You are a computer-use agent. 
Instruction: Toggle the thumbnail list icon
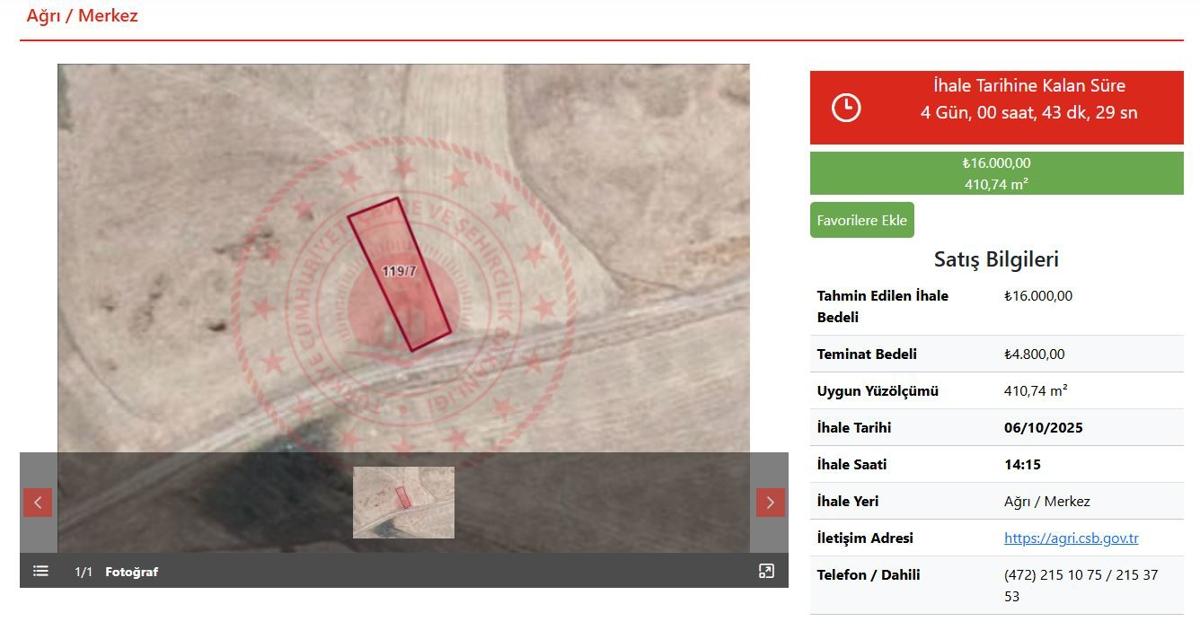[40, 571]
